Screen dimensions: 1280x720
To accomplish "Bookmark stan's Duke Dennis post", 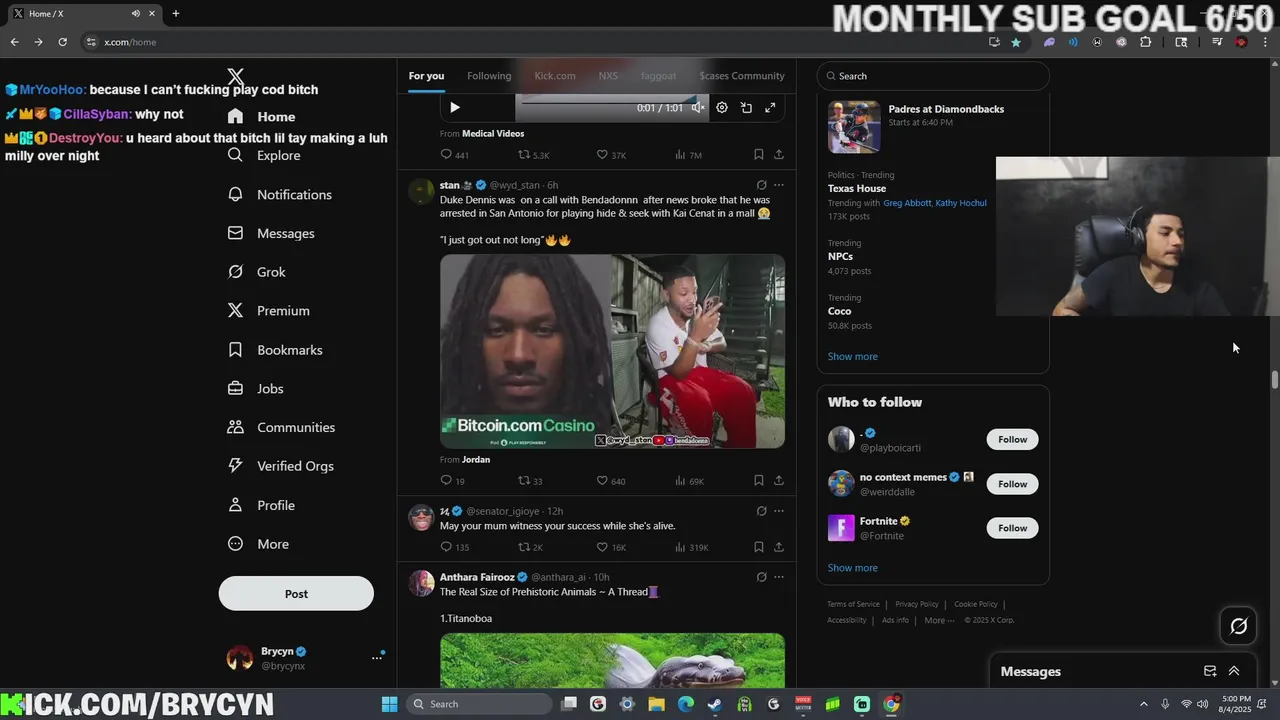I will (758, 481).
